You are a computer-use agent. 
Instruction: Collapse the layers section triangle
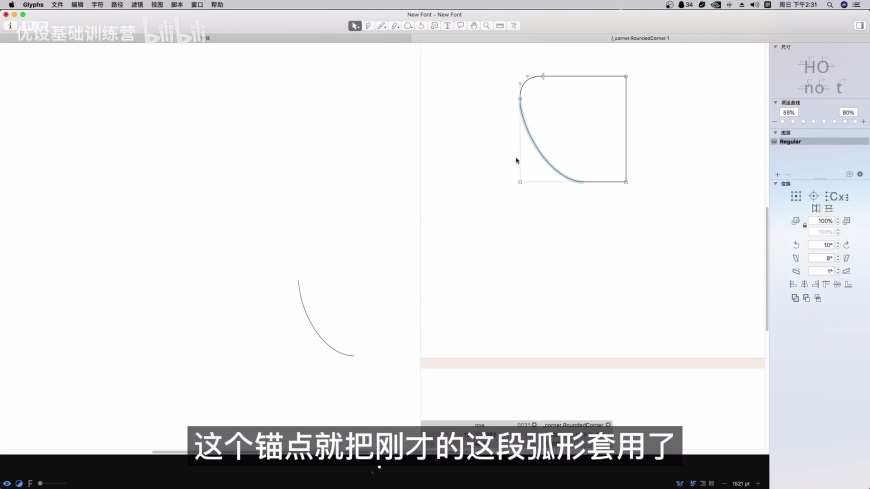point(776,133)
